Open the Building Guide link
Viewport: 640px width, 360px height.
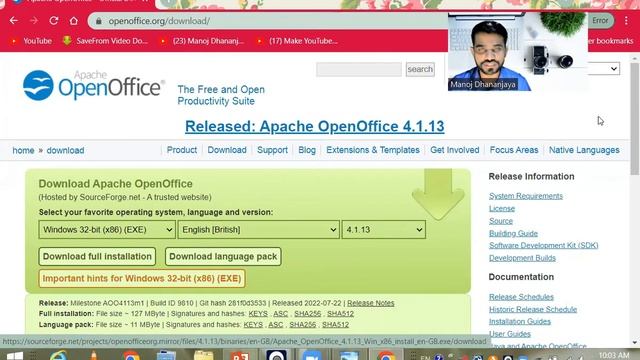click(x=513, y=233)
